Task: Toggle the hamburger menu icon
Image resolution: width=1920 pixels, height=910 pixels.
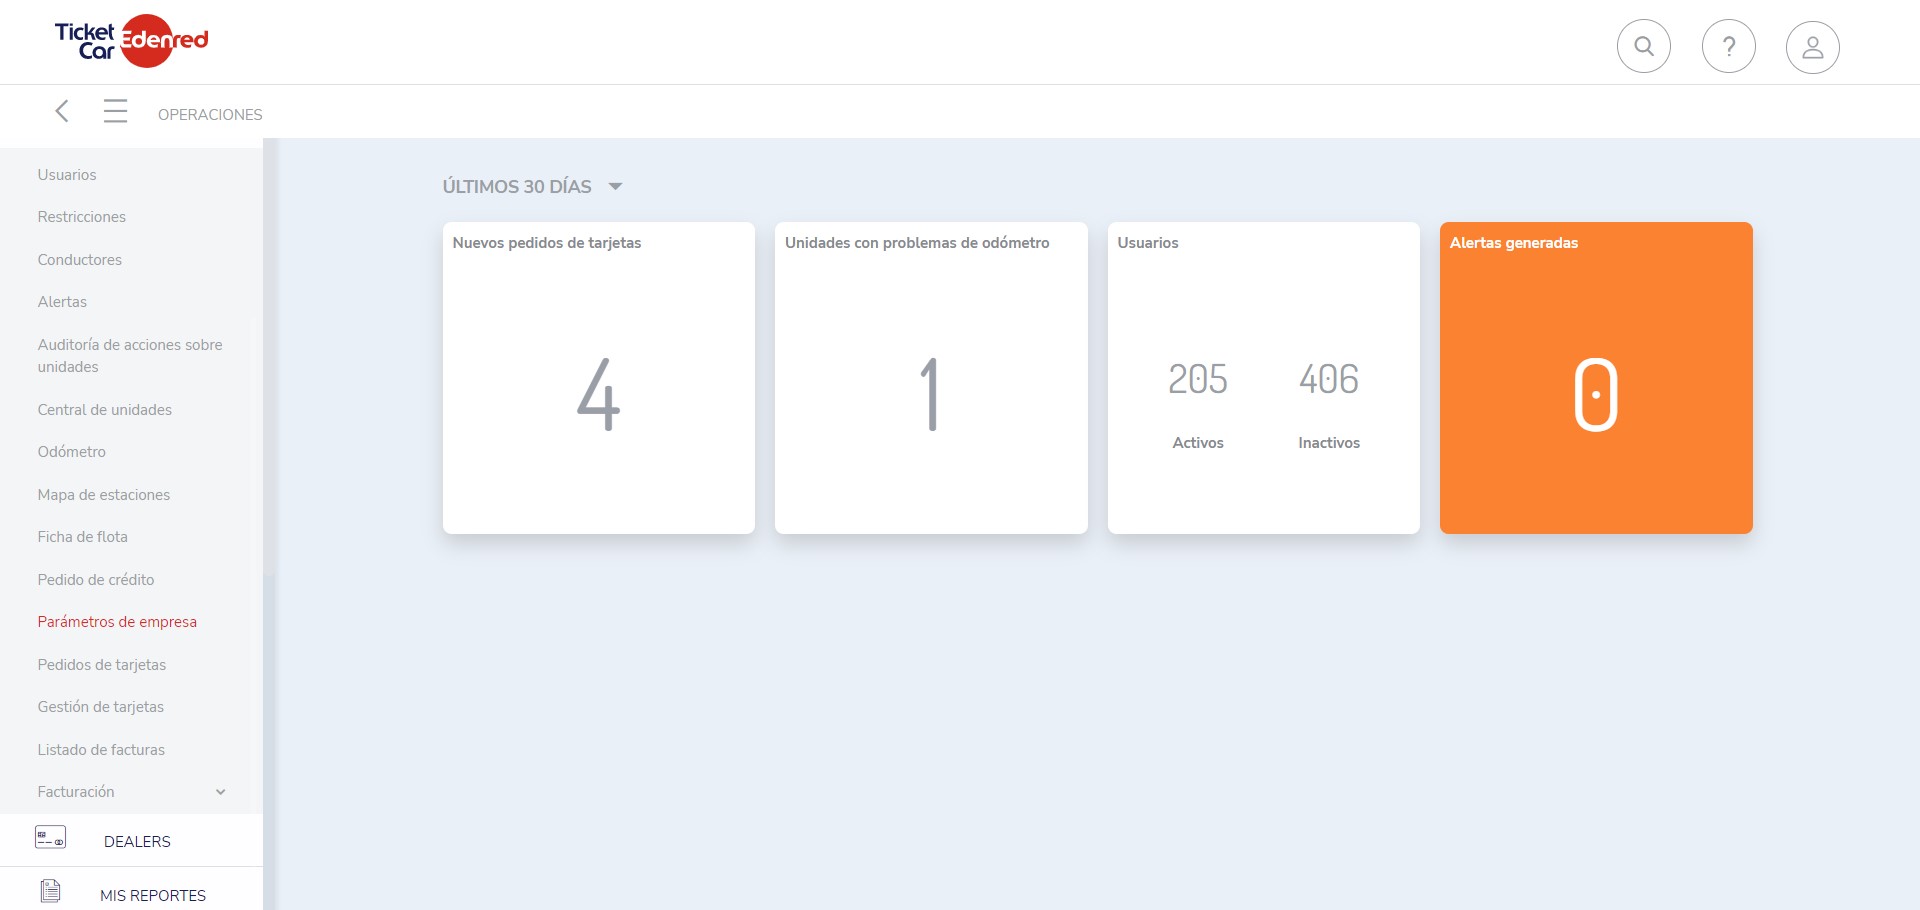Action: point(116,111)
